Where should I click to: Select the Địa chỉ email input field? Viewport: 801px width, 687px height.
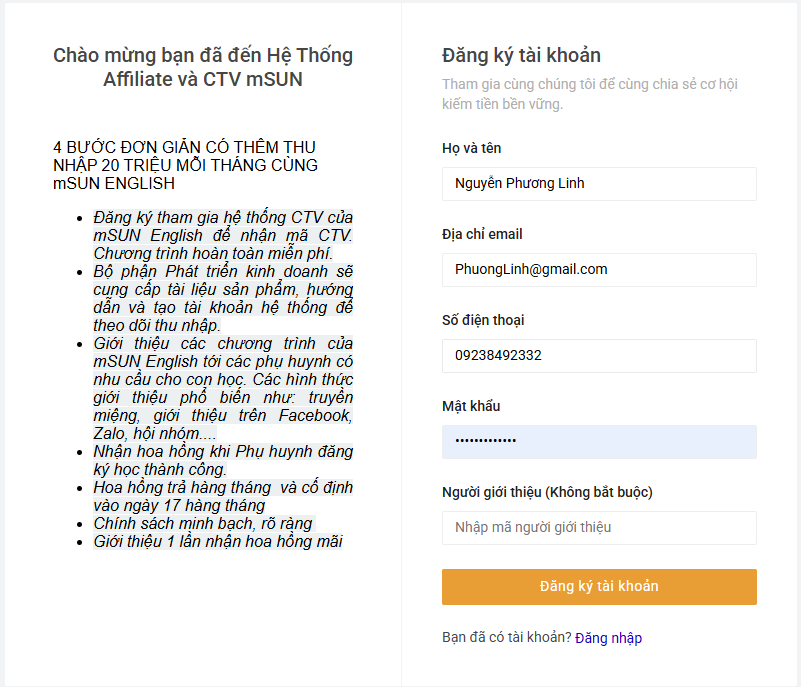point(599,270)
